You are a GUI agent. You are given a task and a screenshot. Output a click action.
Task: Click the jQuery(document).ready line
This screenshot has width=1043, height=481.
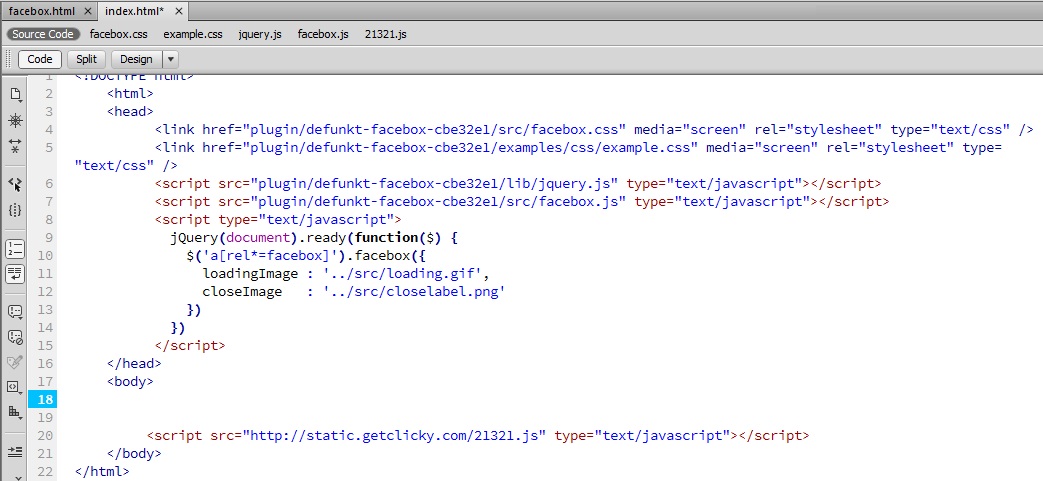tap(315, 238)
